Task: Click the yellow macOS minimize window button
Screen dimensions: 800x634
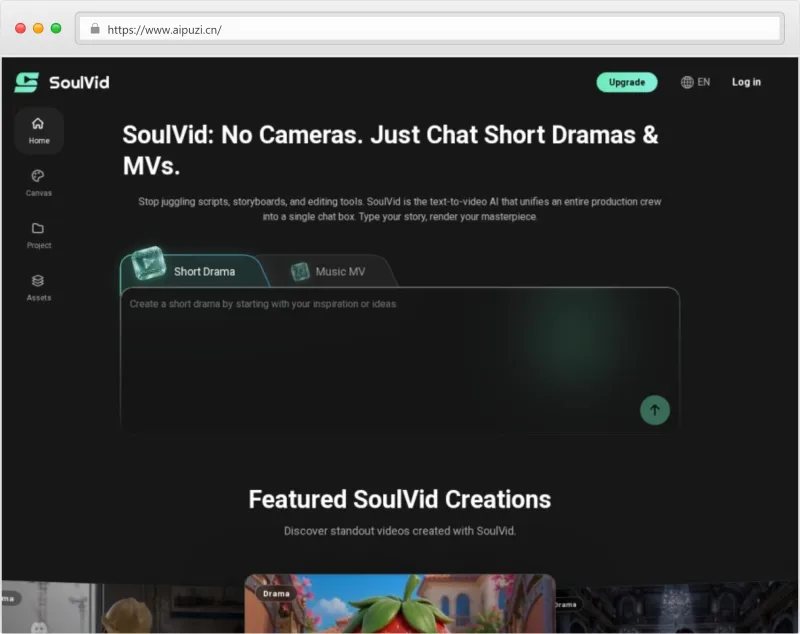Action: pyautogui.click(x=38, y=29)
